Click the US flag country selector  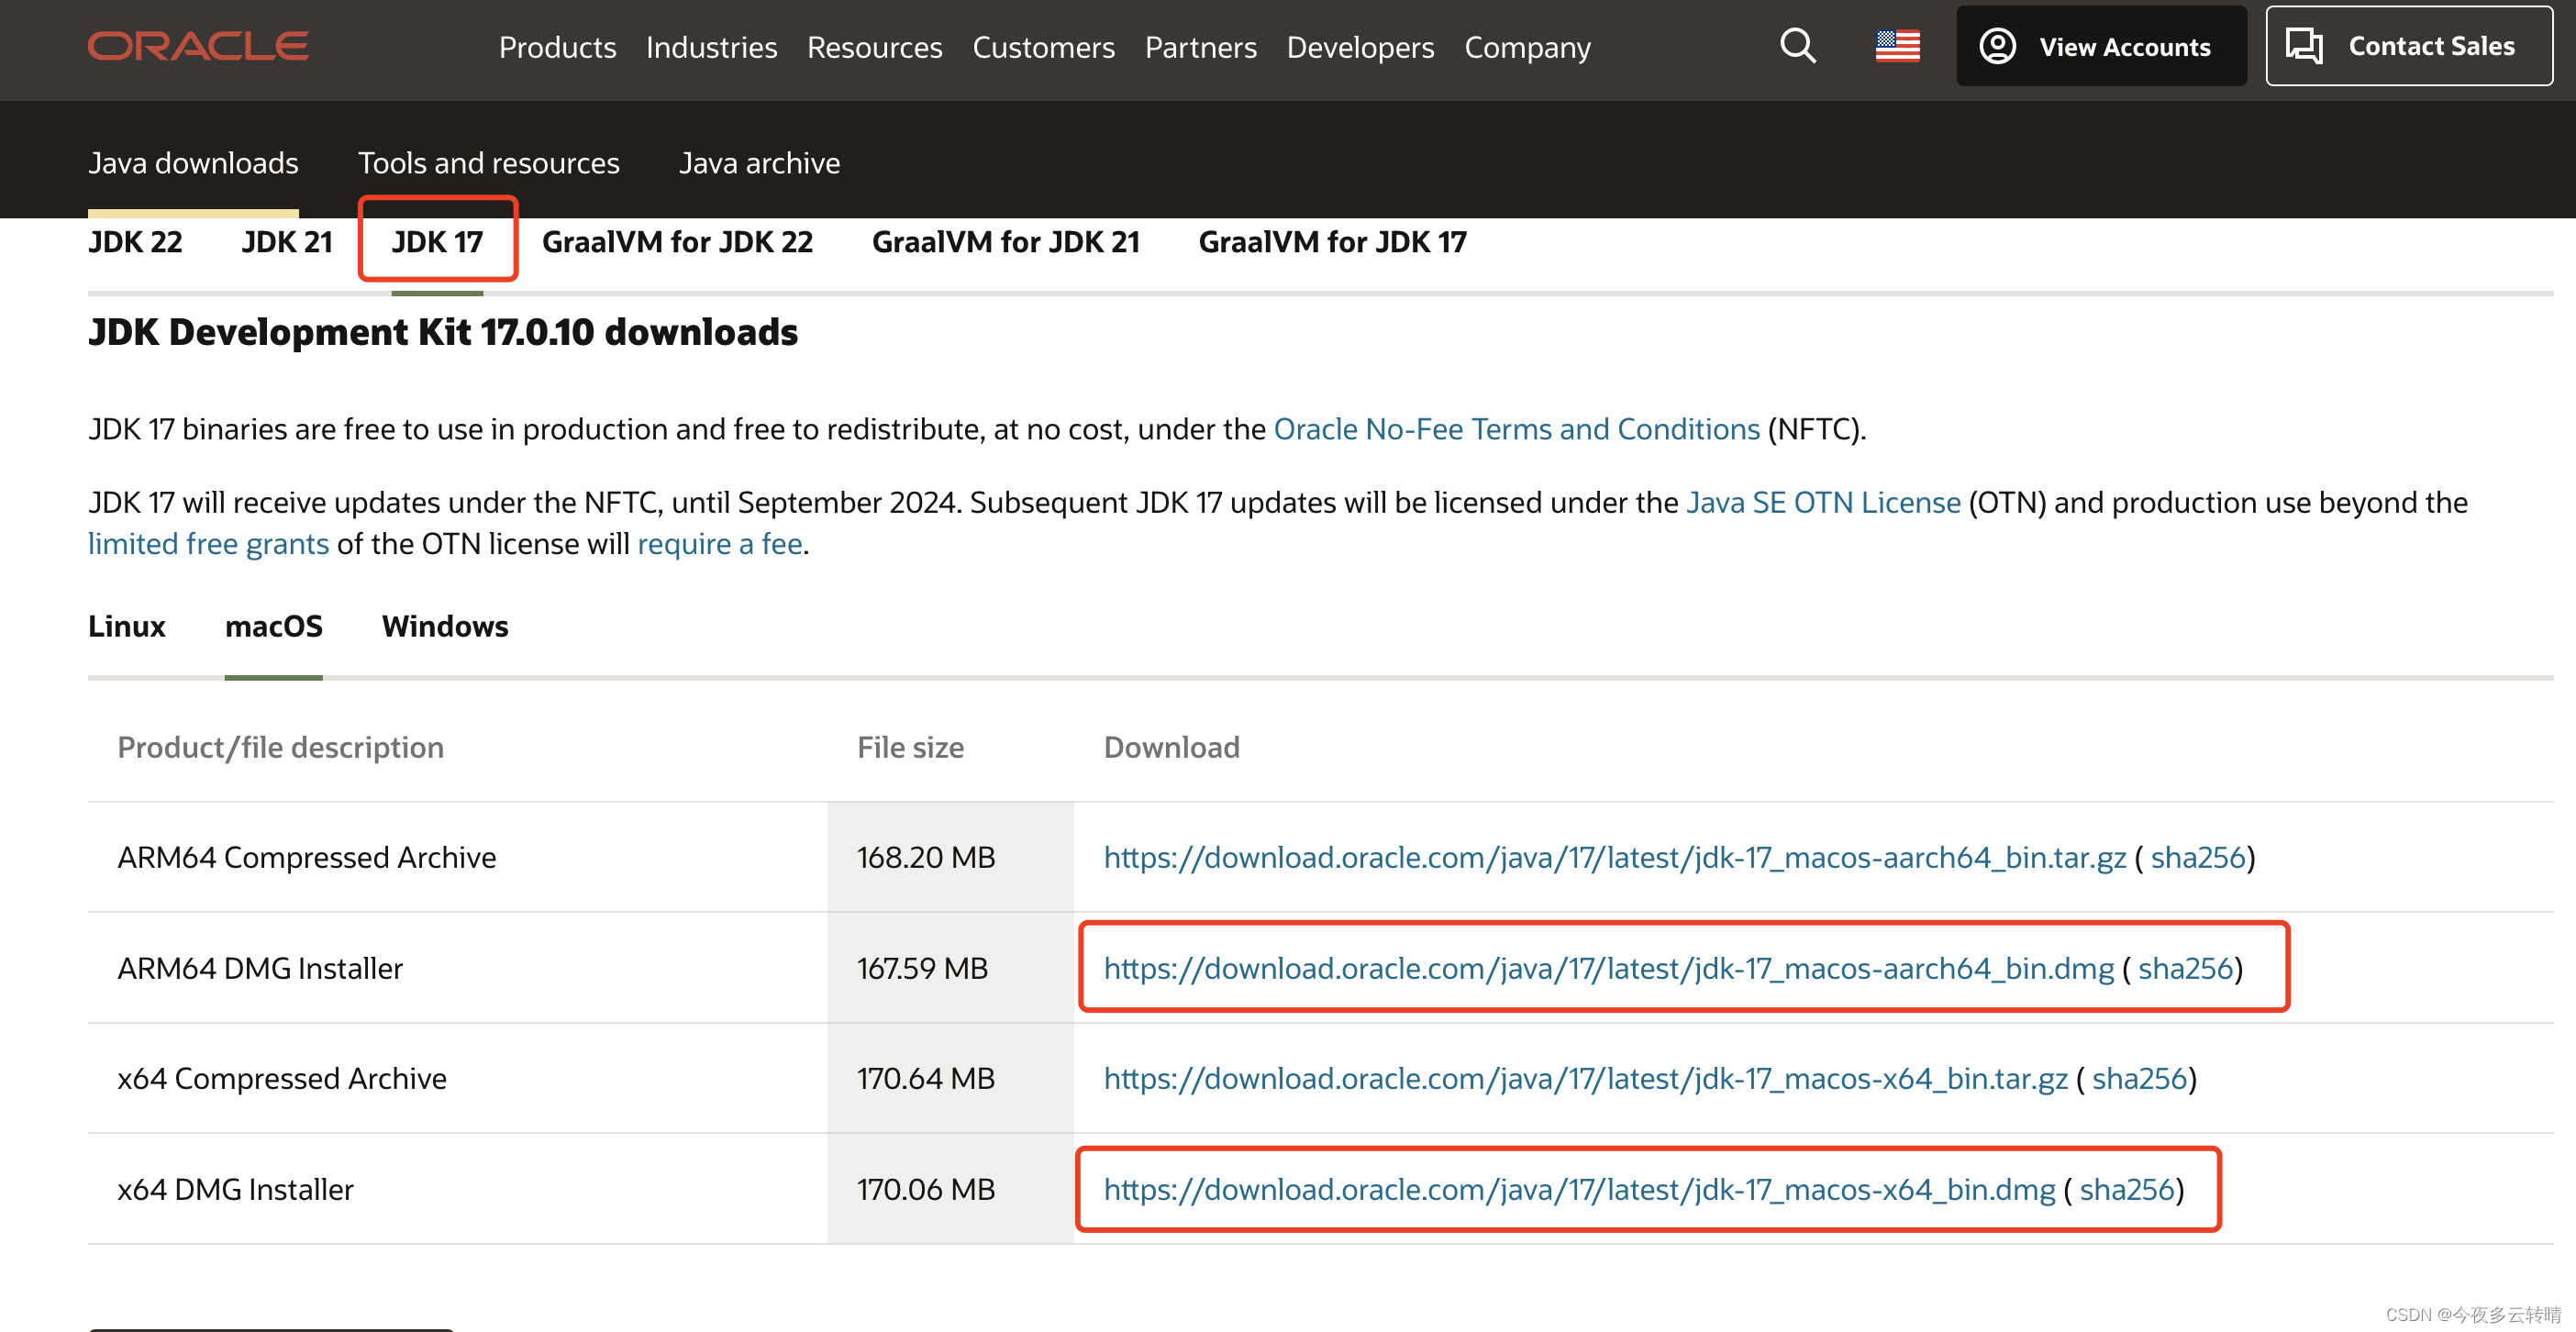coord(1897,46)
